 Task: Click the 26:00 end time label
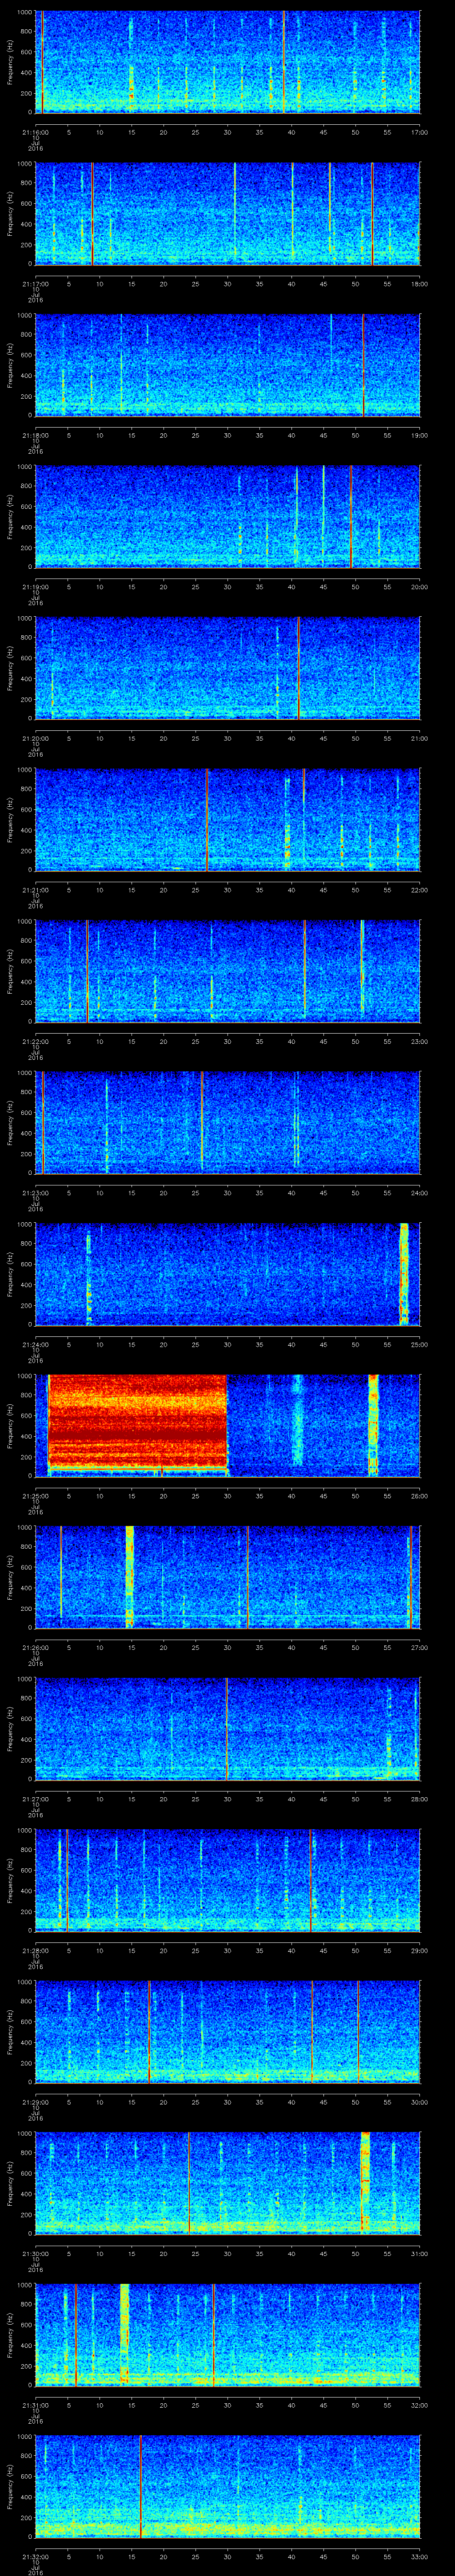[419, 1496]
